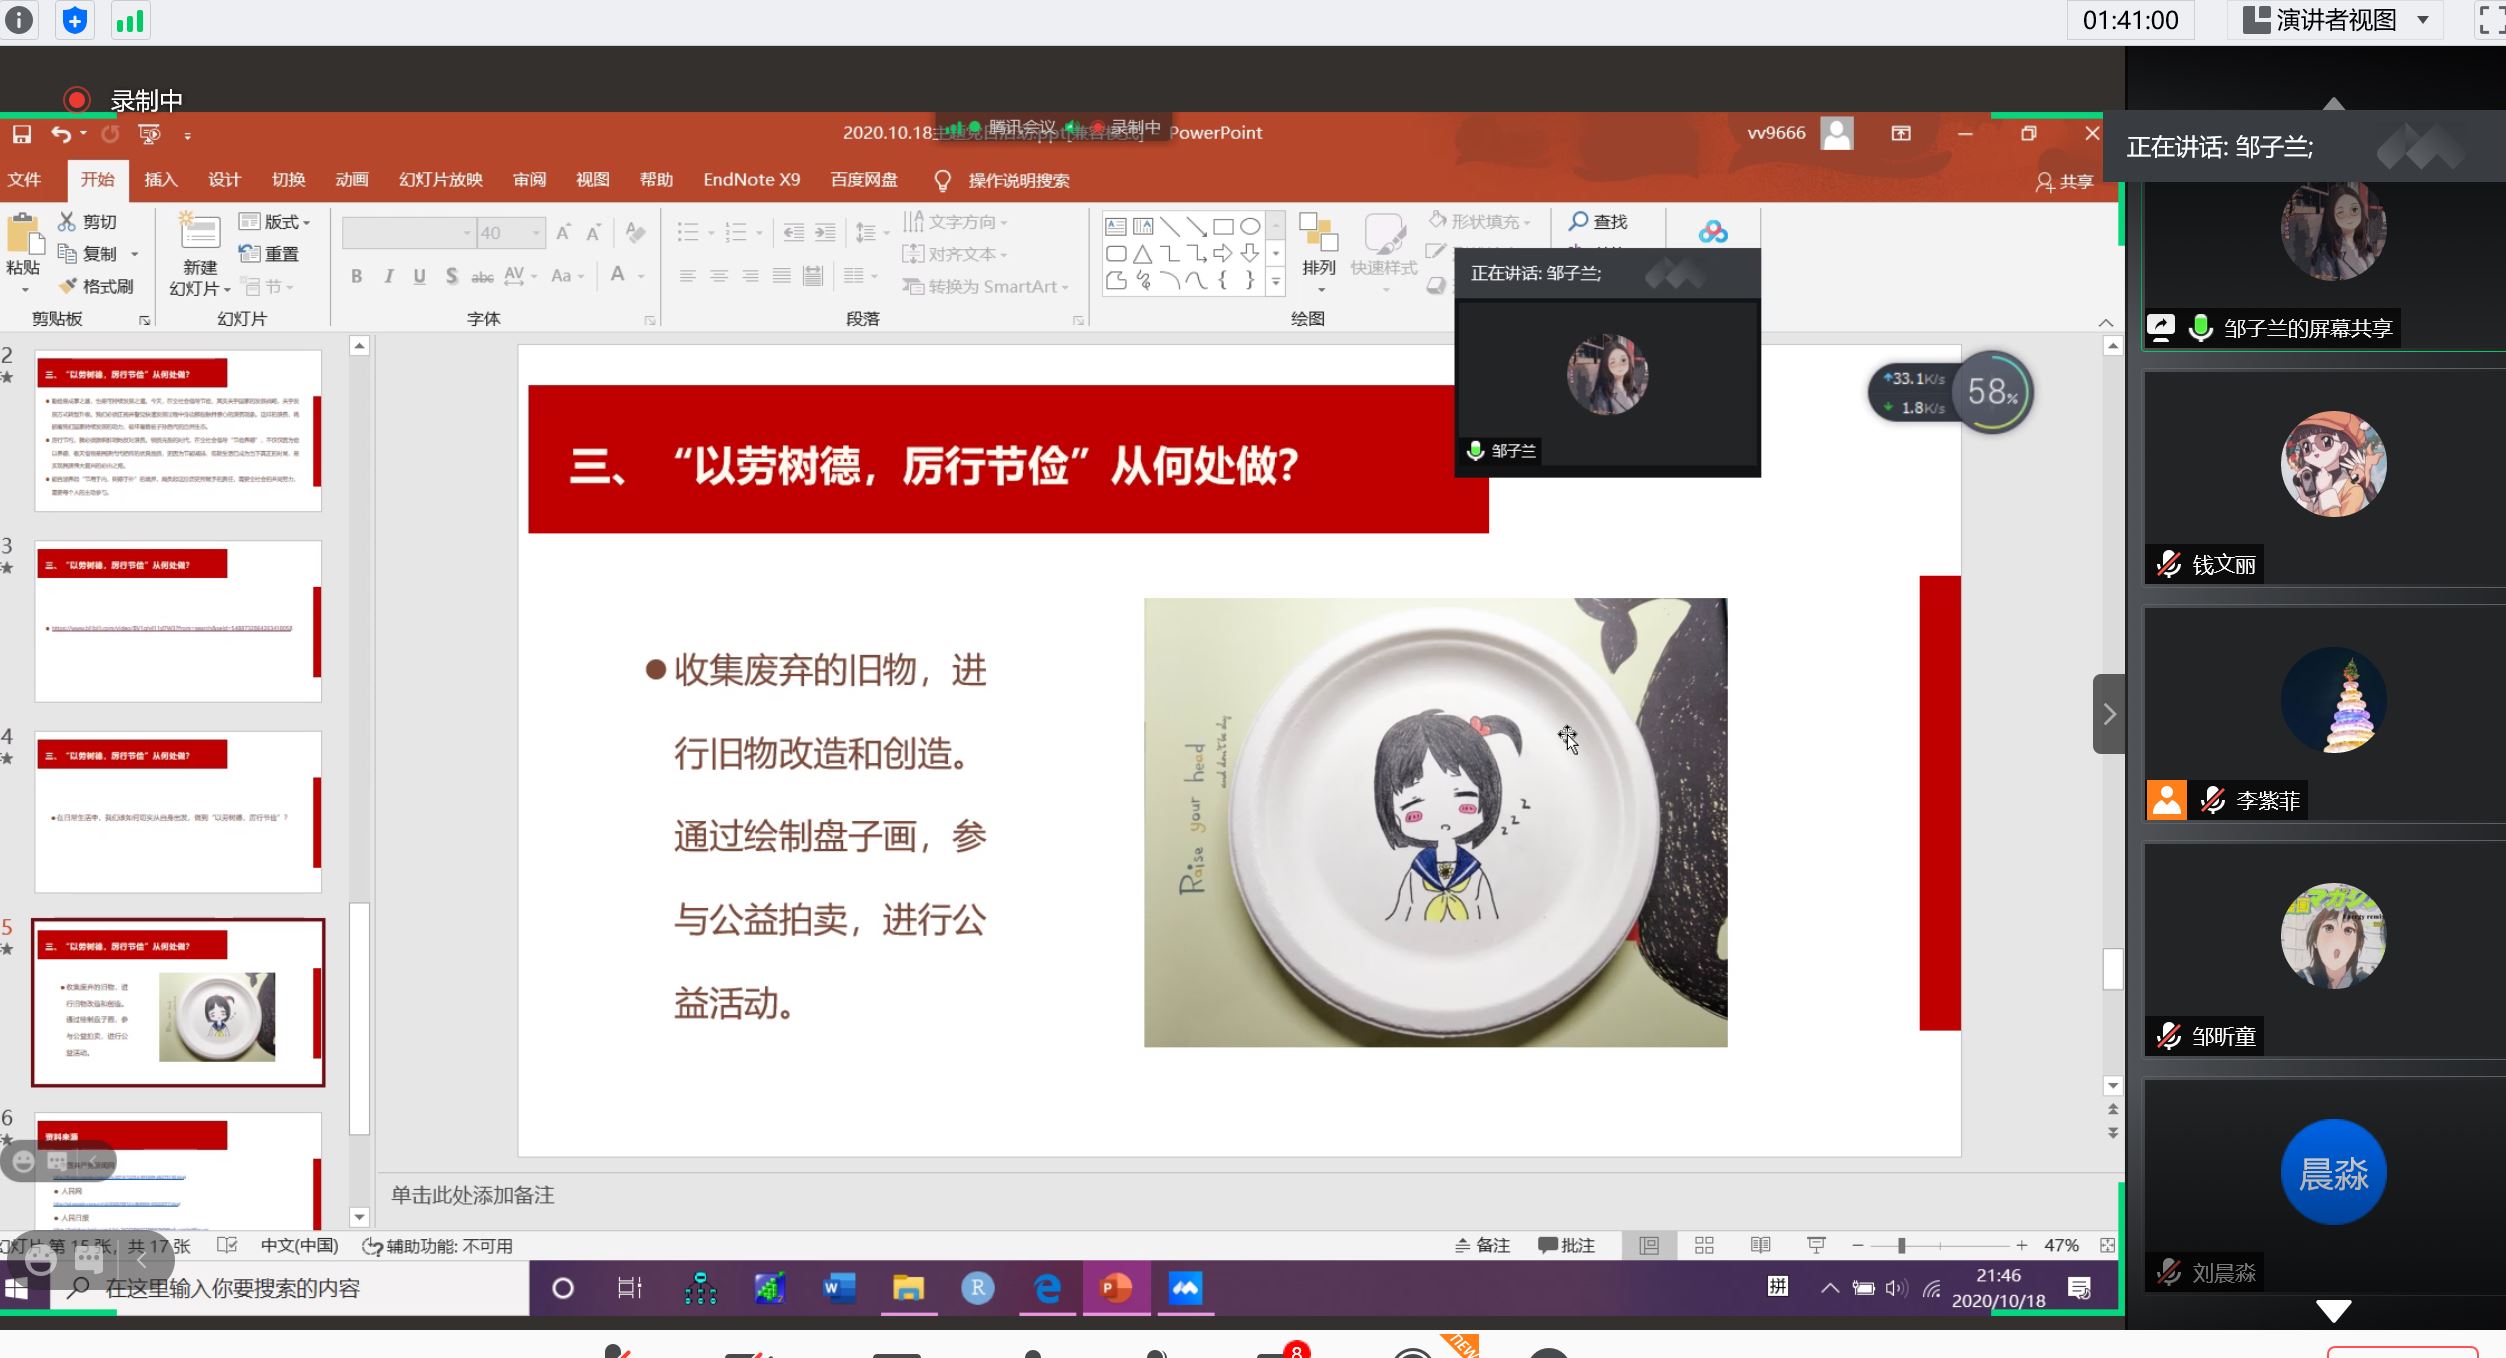Open notes via the 备注 button
Image resolution: width=2506 pixels, height=1358 pixels.
1484,1245
